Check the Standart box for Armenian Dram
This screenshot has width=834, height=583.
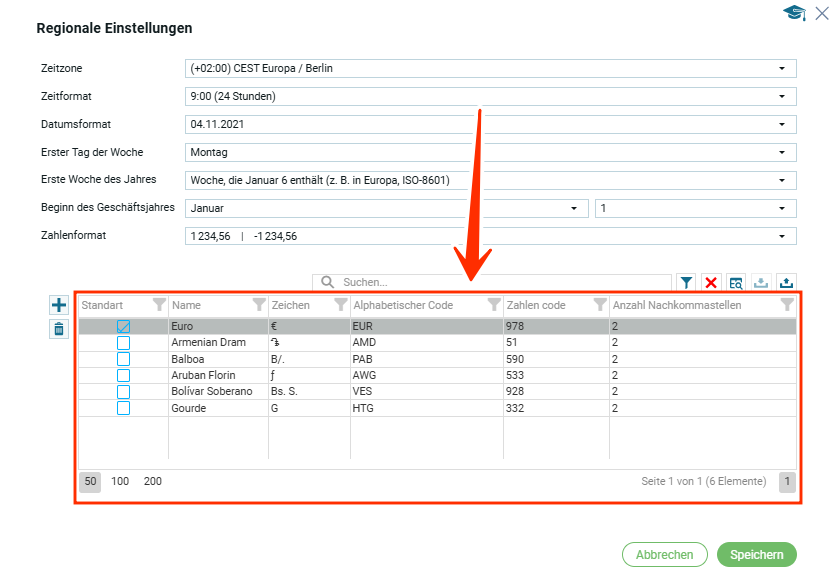124,343
